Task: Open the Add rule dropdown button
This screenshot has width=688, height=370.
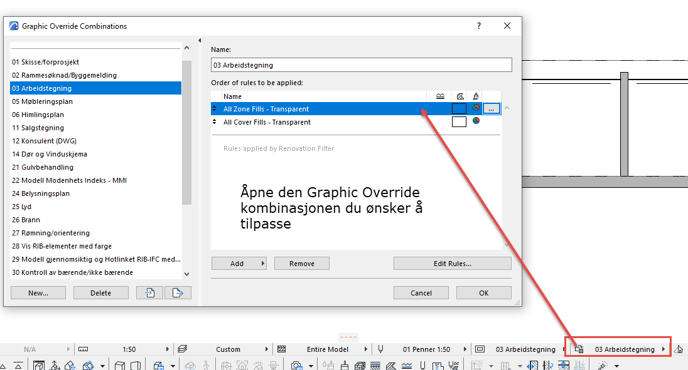Action: (239, 263)
